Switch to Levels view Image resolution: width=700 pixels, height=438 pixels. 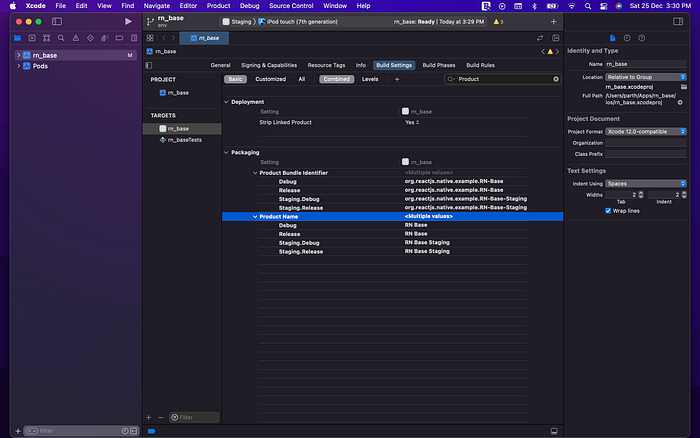tap(370, 79)
